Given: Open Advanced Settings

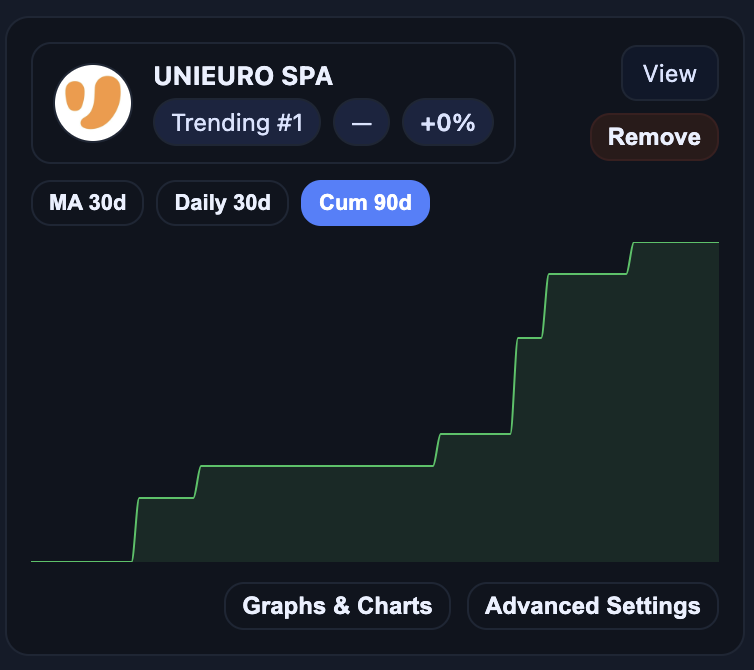Looking at the screenshot, I should pyautogui.click(x=592, y=606).
